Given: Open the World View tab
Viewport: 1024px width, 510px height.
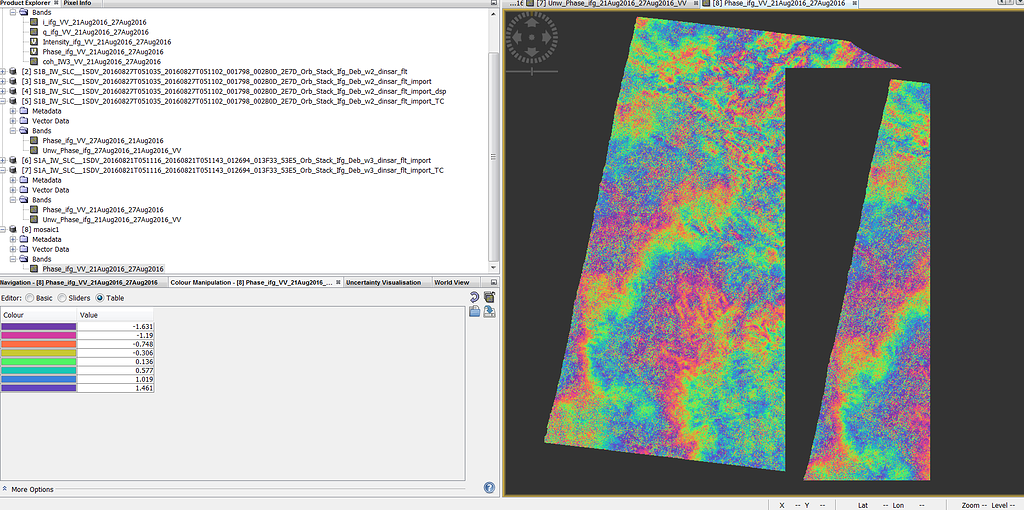Looking at the screenshot, I should (451, 283).
